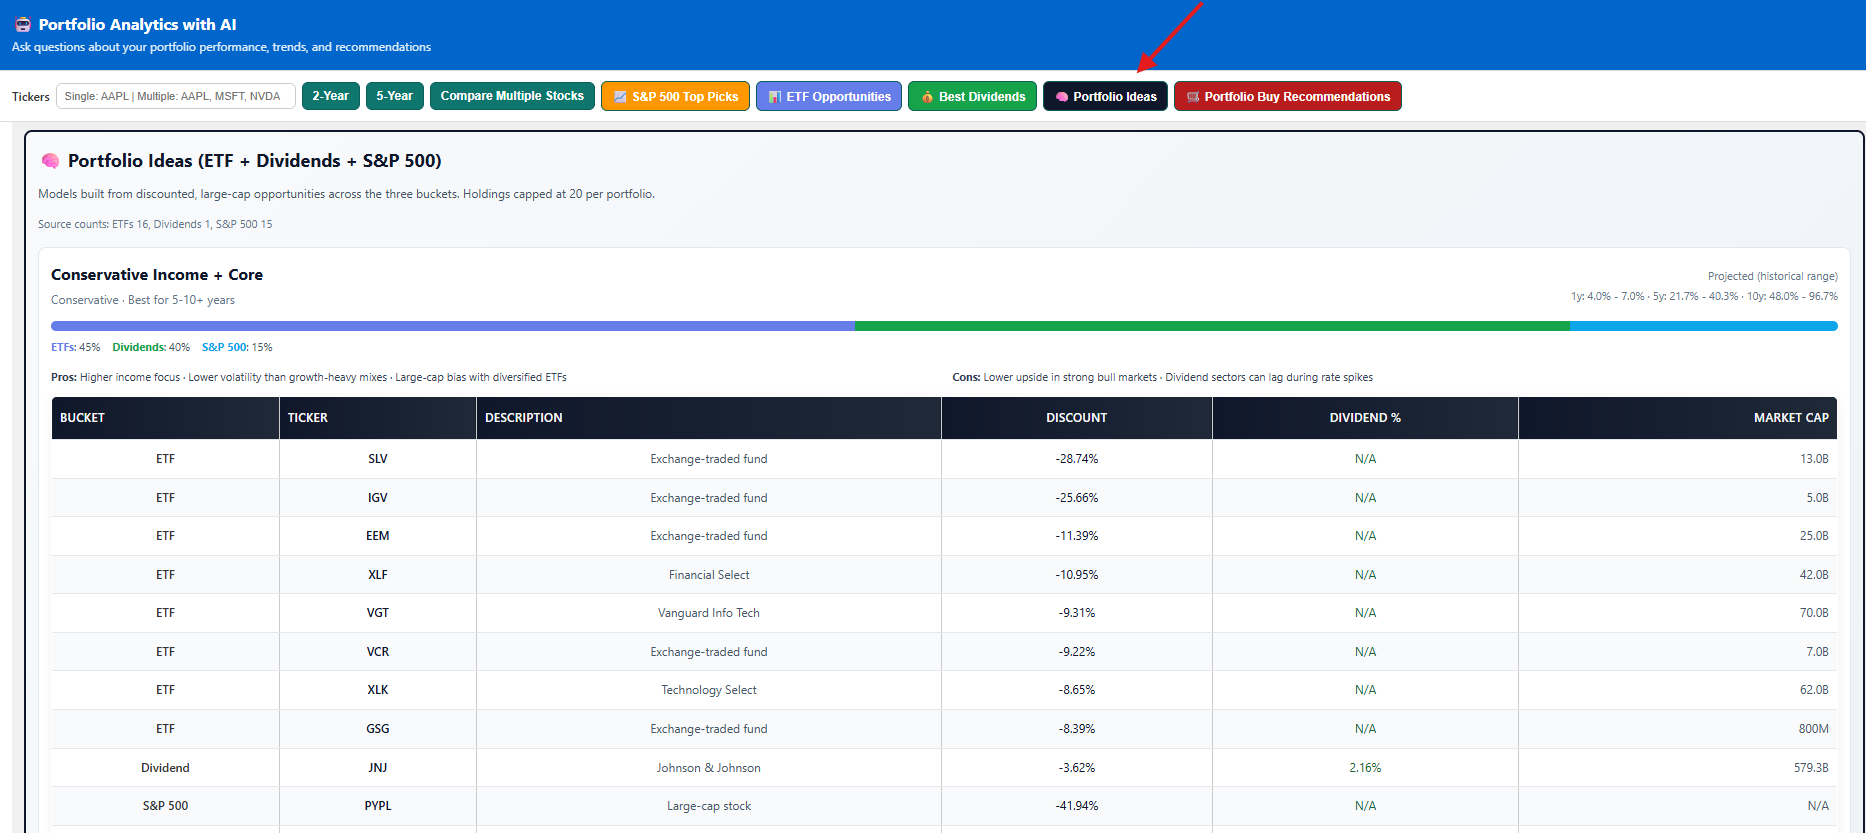Click the PYPL ticker cell

point(377,806)
